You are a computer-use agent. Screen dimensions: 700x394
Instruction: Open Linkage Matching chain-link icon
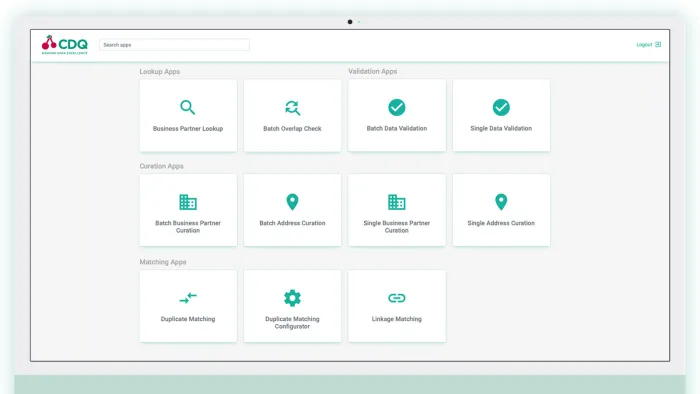tap(396, 298)
